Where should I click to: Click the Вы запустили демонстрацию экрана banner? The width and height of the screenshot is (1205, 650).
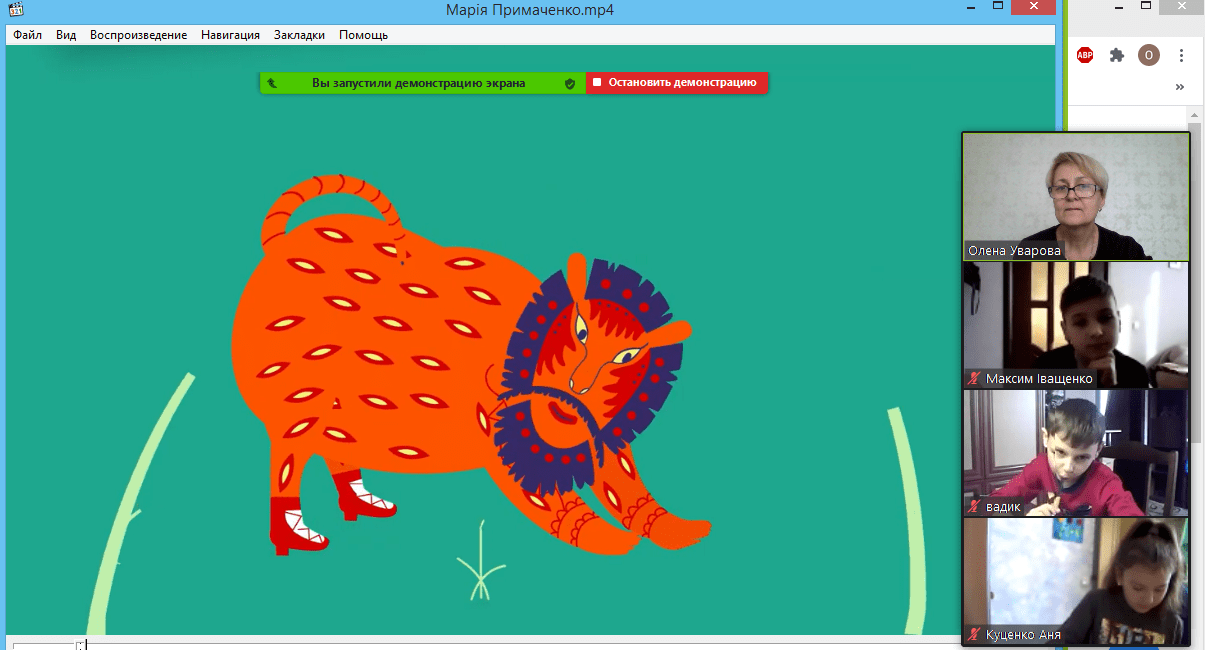(418, 83)
